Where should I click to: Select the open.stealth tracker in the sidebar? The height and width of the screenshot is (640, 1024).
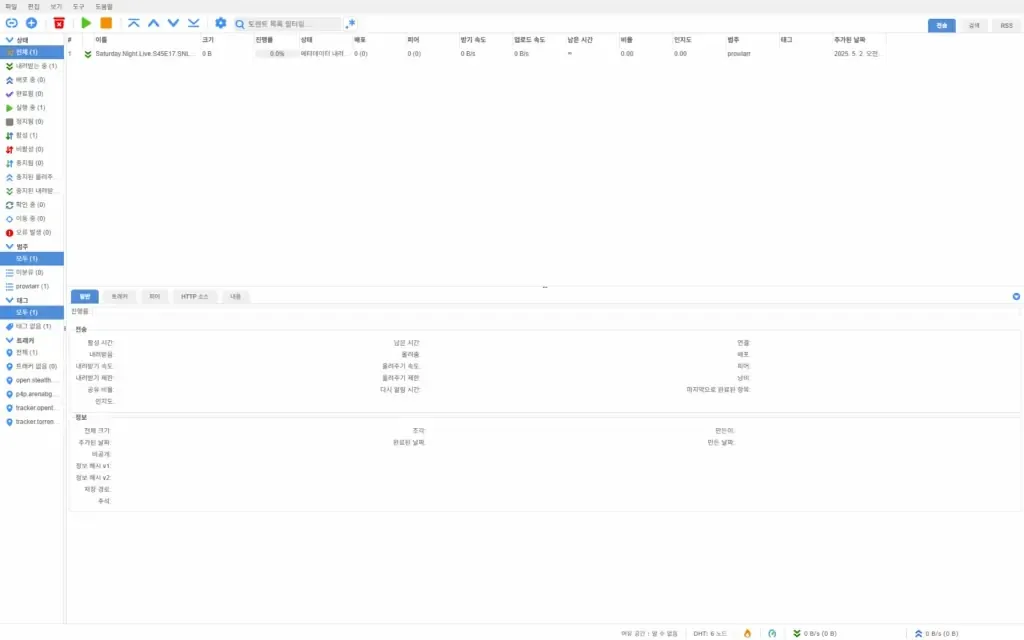coord(34,380)
